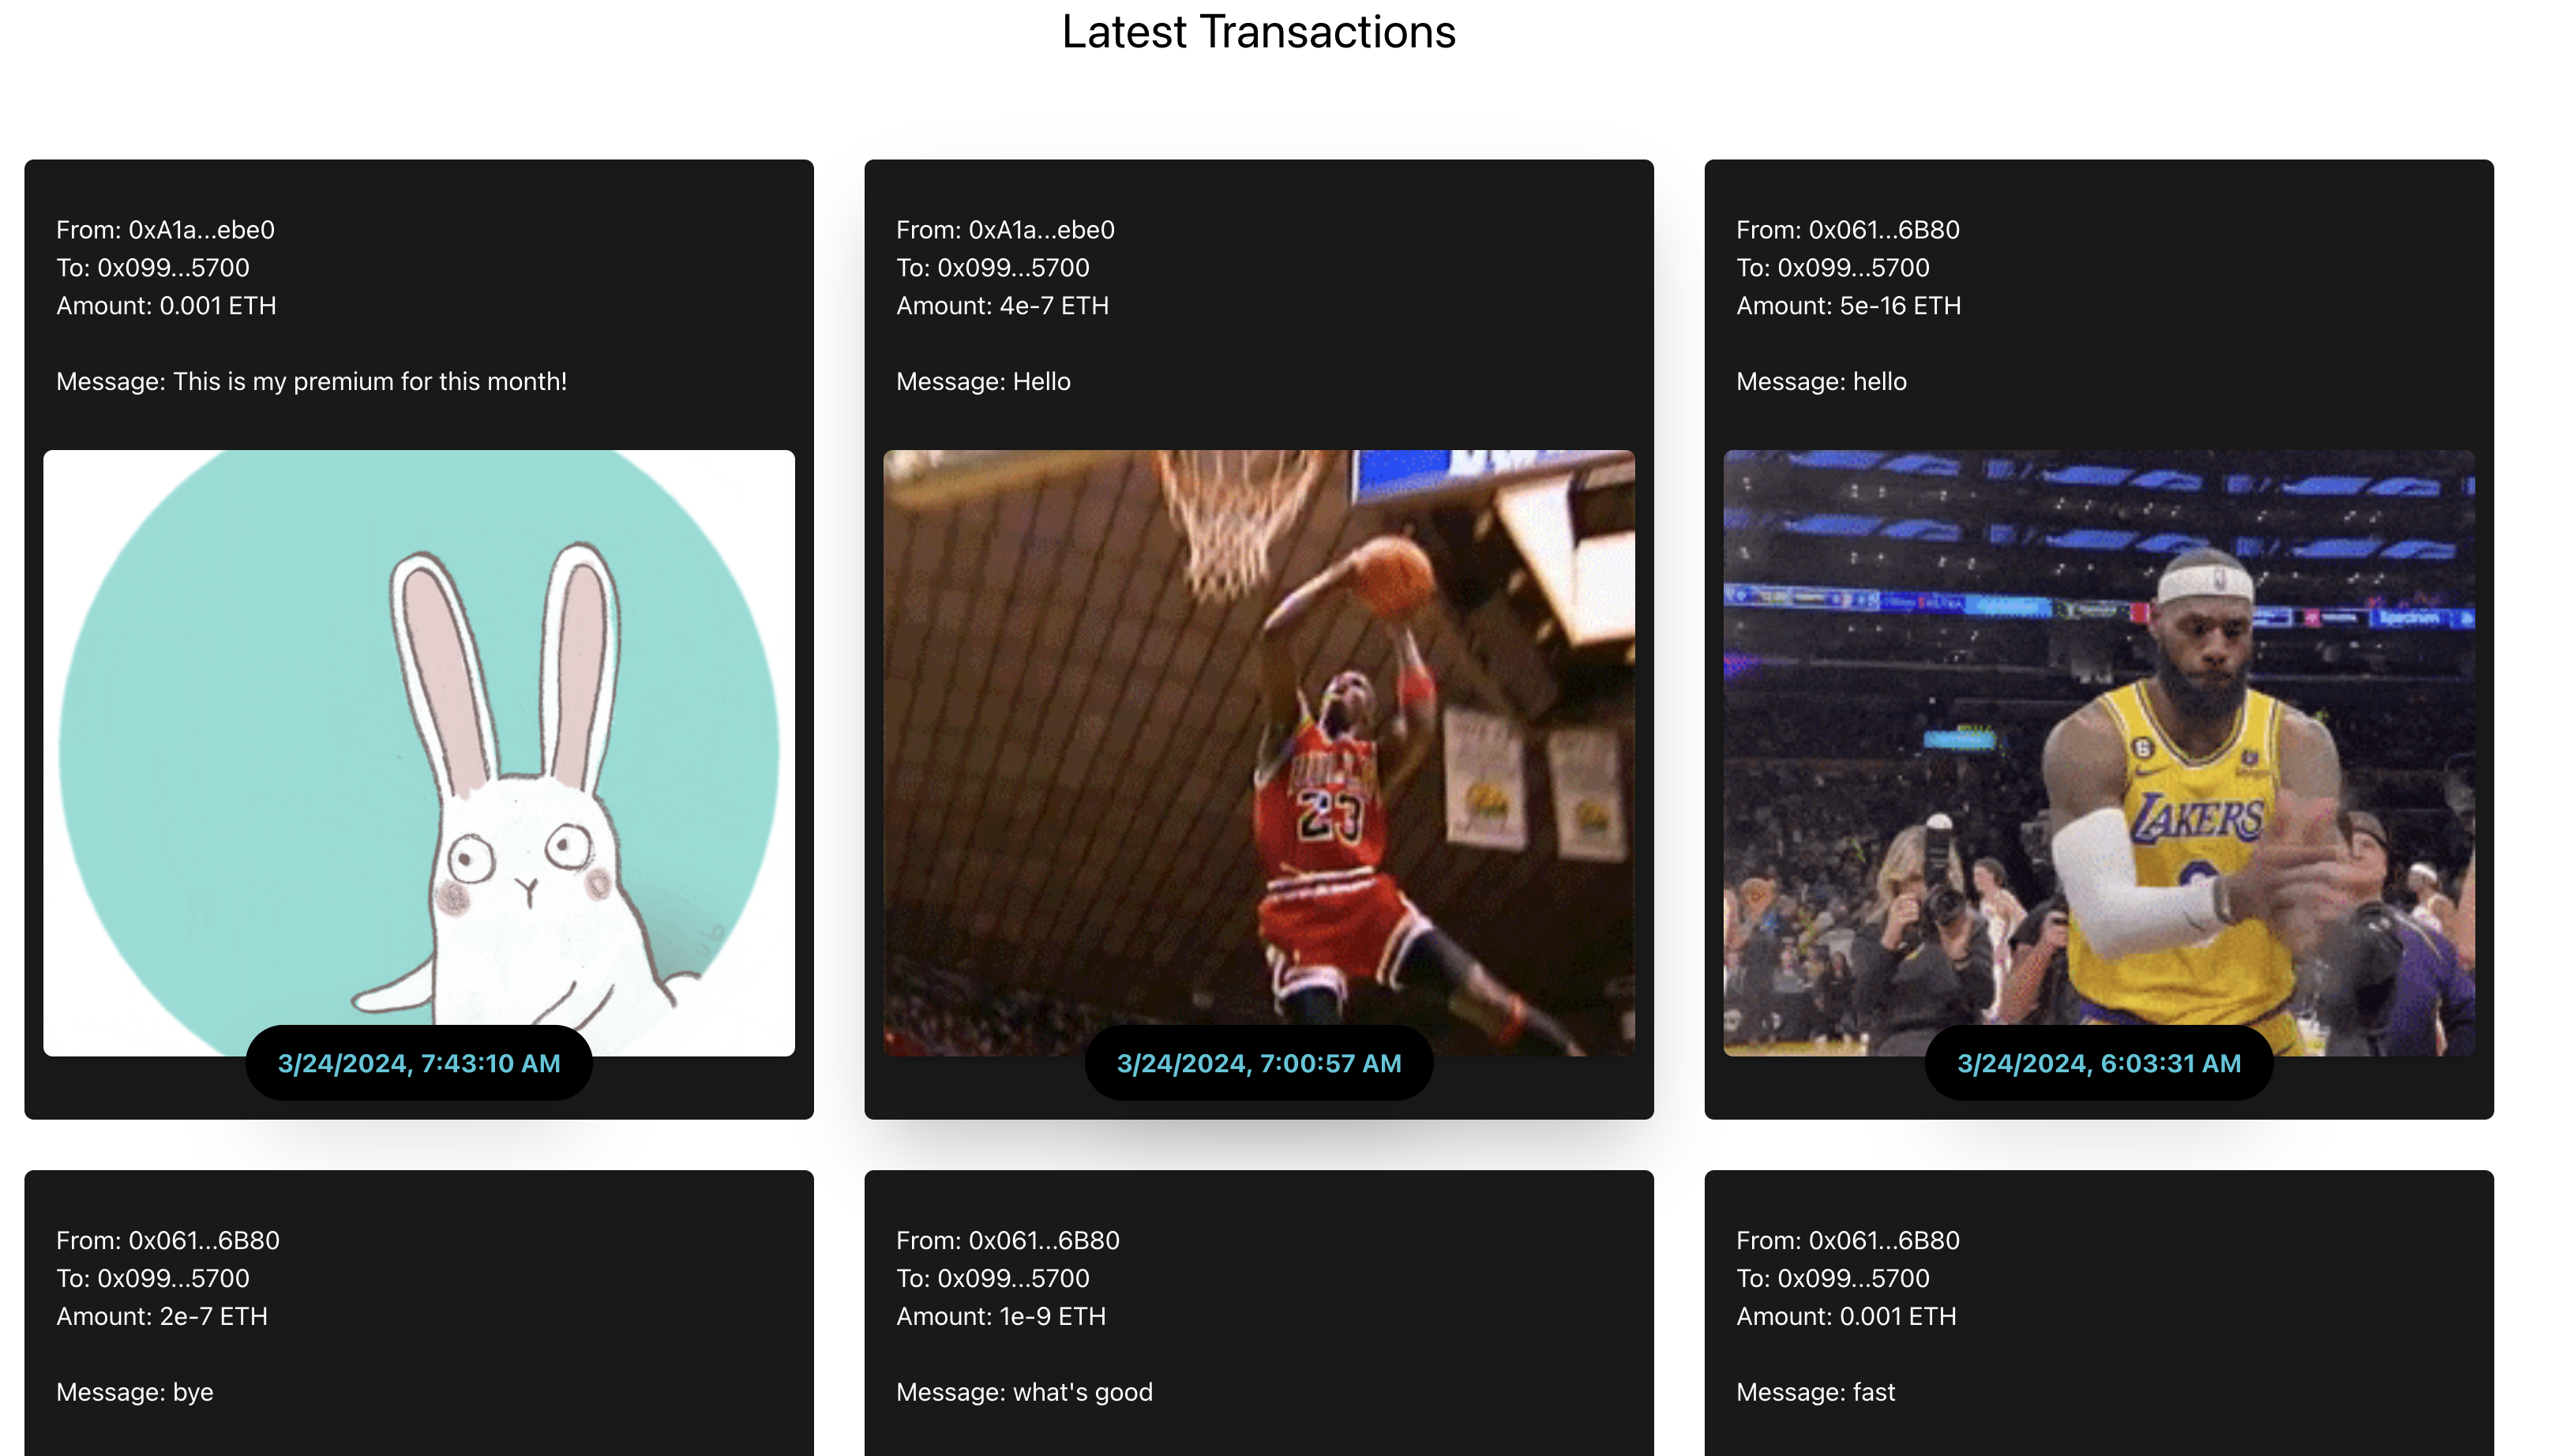The image size is (2563, 1456).
Task: Click the 'Message: bye' text
Action: pyautogui.click(x=134, y=1392)
